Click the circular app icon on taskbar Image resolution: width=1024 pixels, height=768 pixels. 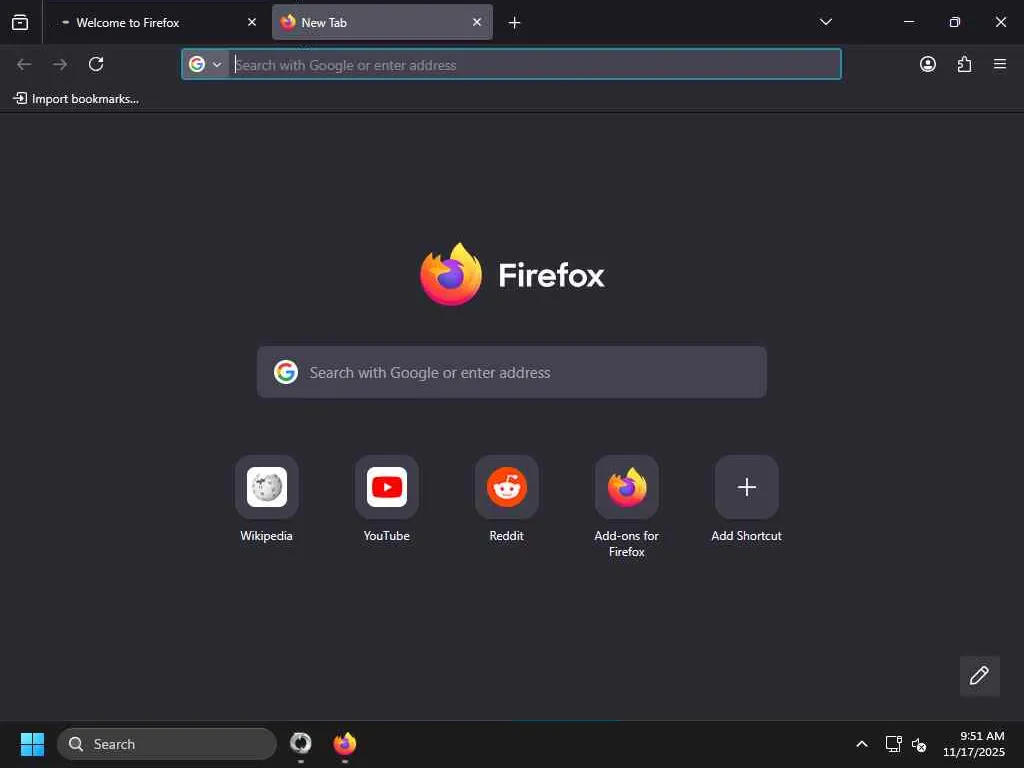(x=300, y=744)
